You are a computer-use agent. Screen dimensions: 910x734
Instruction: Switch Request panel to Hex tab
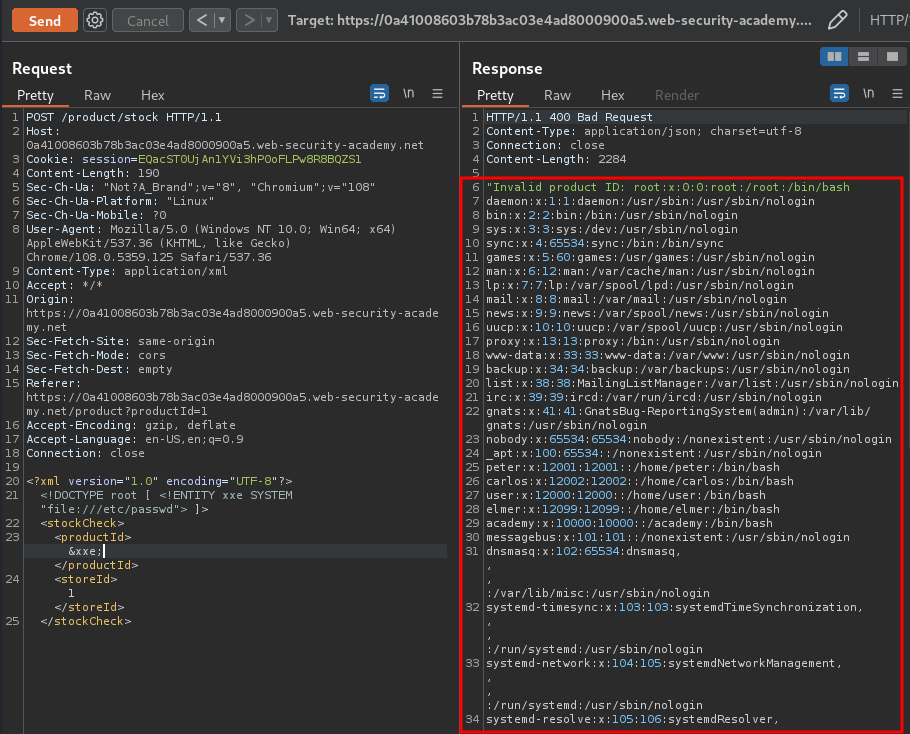153,95
